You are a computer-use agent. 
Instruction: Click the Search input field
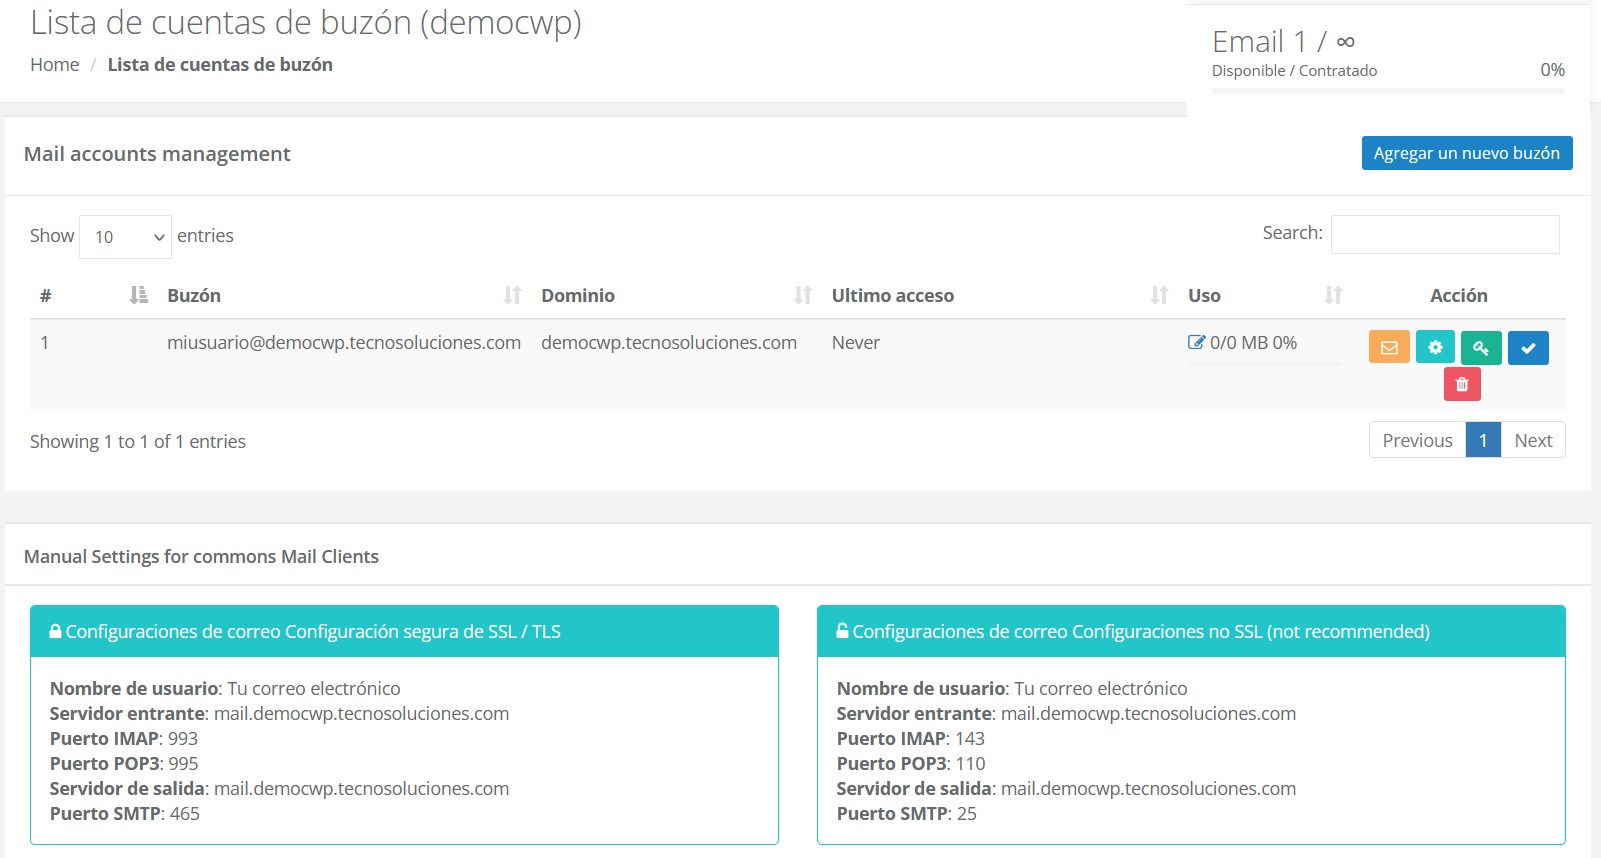tap(1444, 234)
